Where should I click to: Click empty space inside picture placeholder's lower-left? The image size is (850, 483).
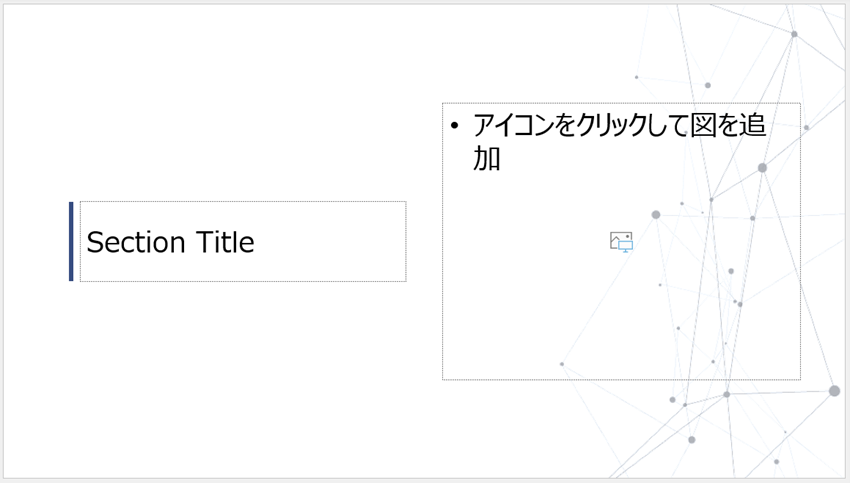click(x=490, y=340)
